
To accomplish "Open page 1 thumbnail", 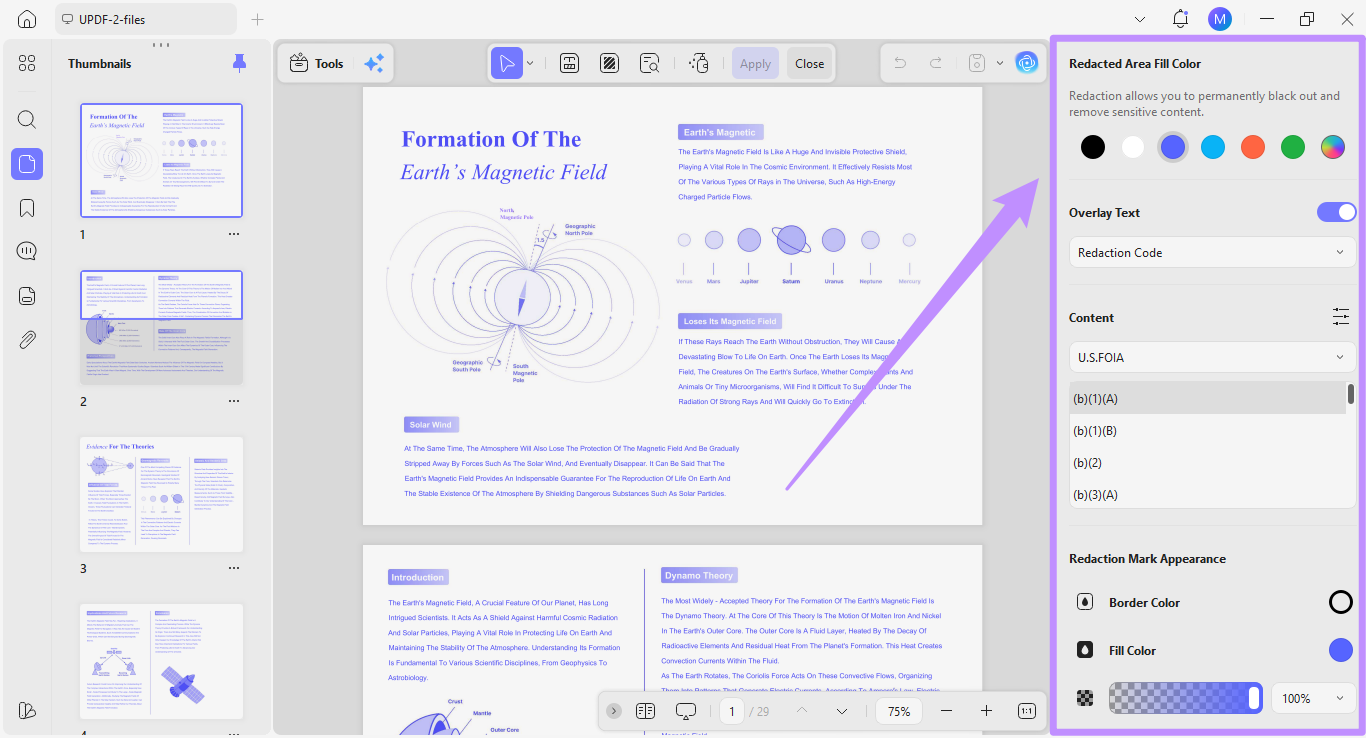I will tap(161, 161).
